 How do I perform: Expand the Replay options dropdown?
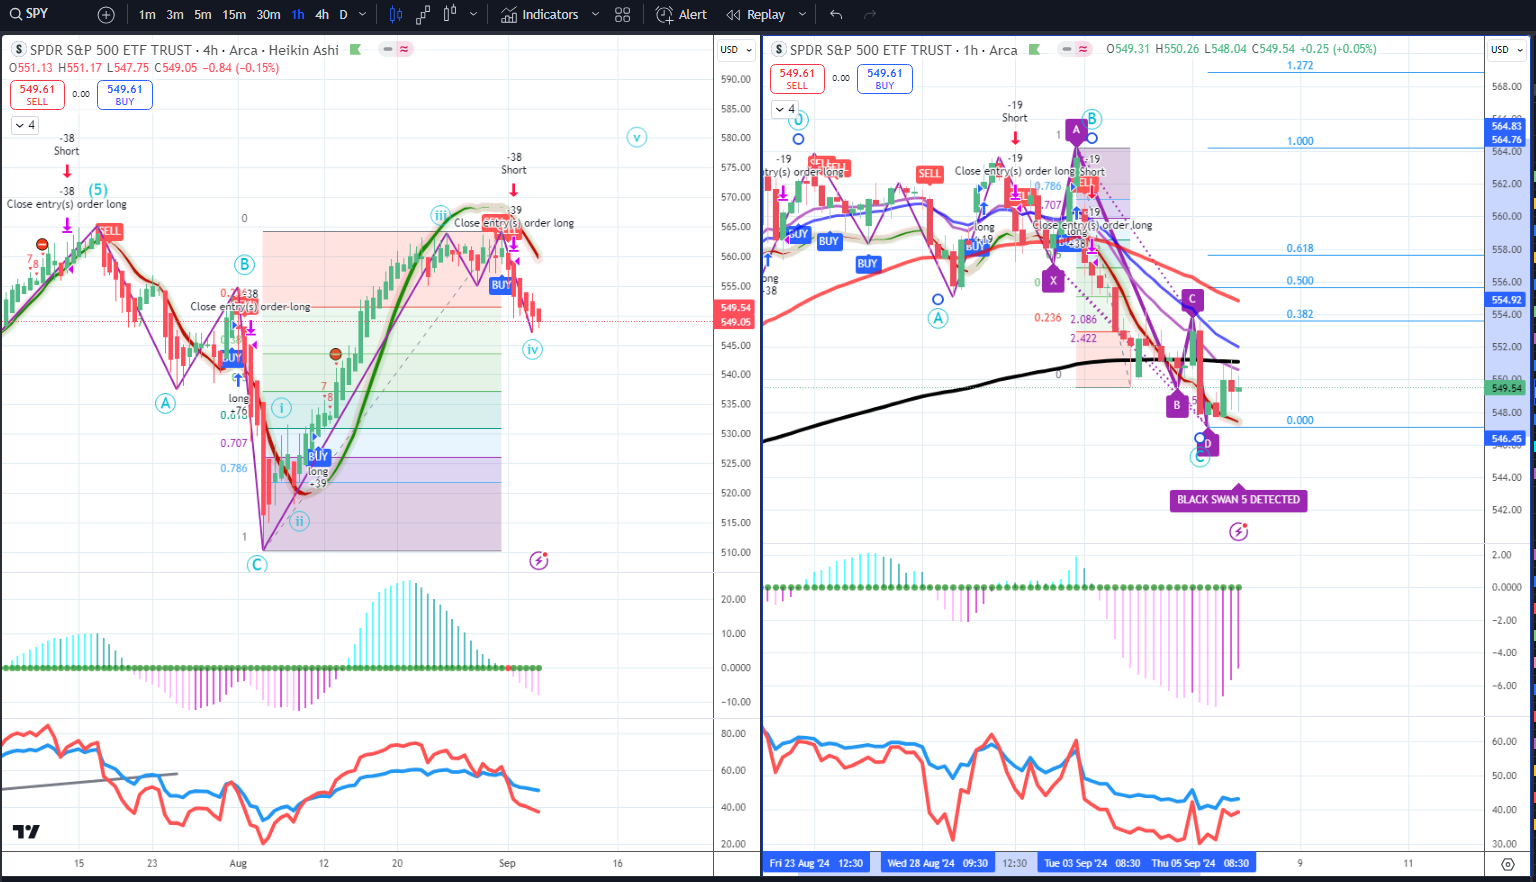click(x=802, y=15)
